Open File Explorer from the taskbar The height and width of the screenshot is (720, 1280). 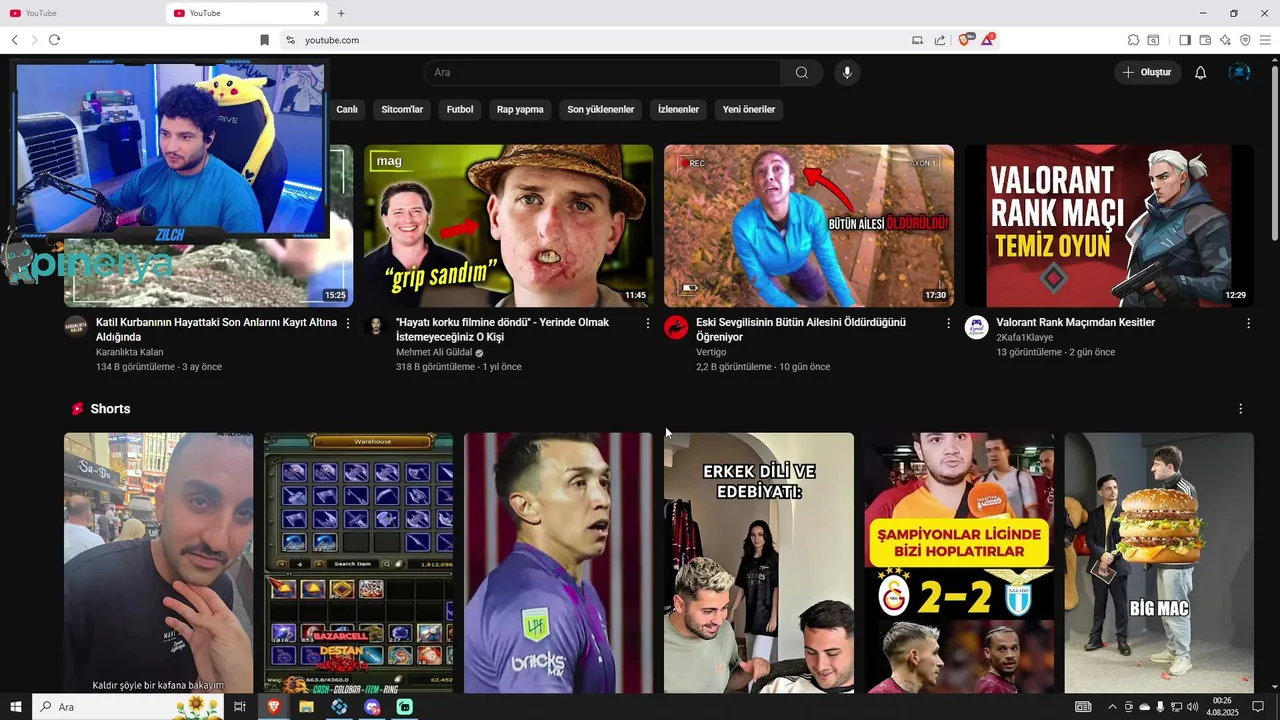(x=306, y=707)
